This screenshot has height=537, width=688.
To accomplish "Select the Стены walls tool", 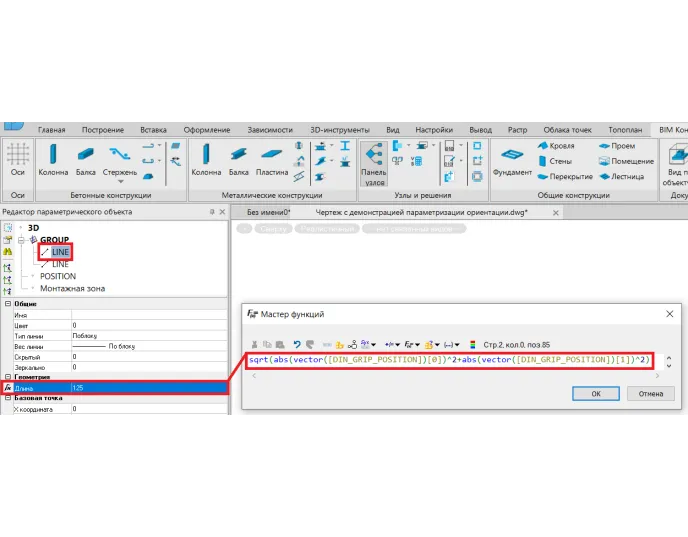I will pyautogui.click(x=555, y=161).
